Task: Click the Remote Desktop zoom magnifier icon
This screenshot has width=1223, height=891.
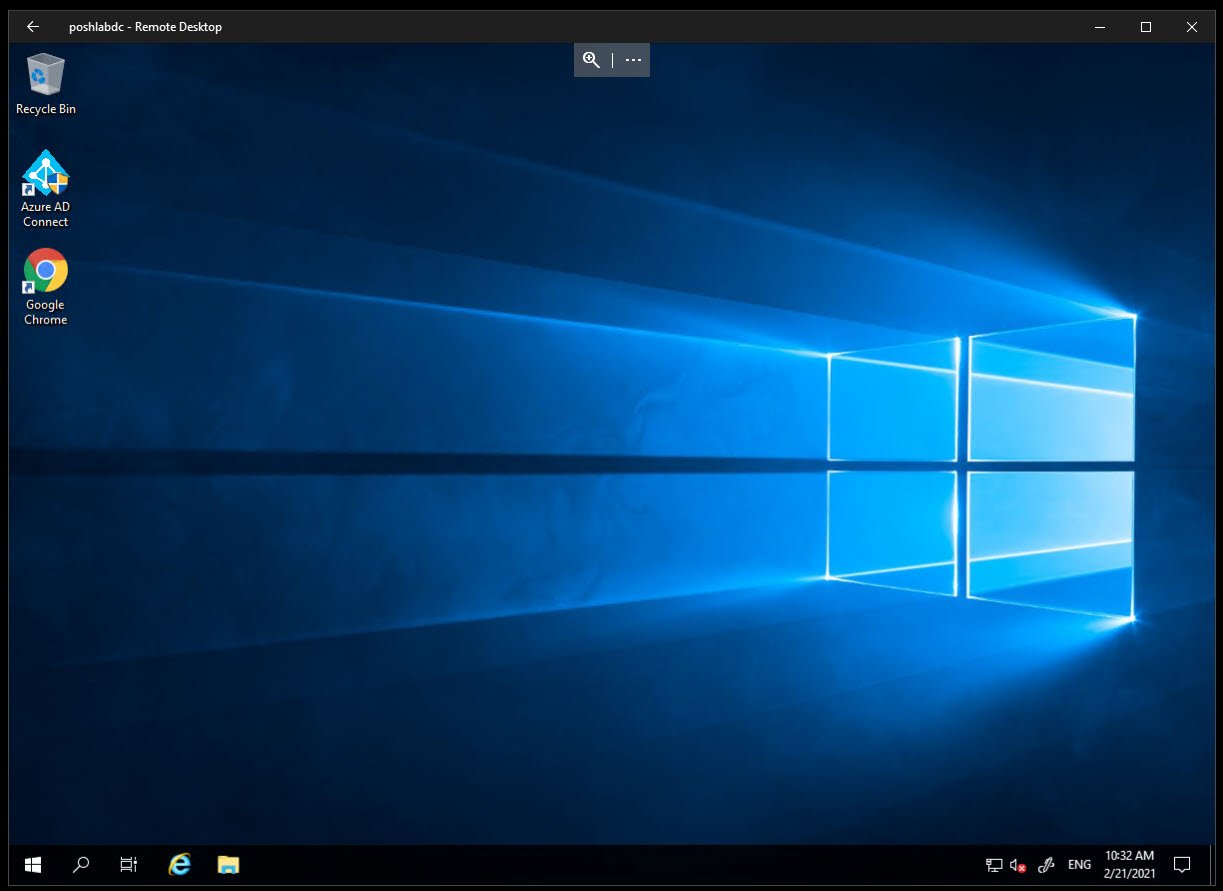Action: 592,60
